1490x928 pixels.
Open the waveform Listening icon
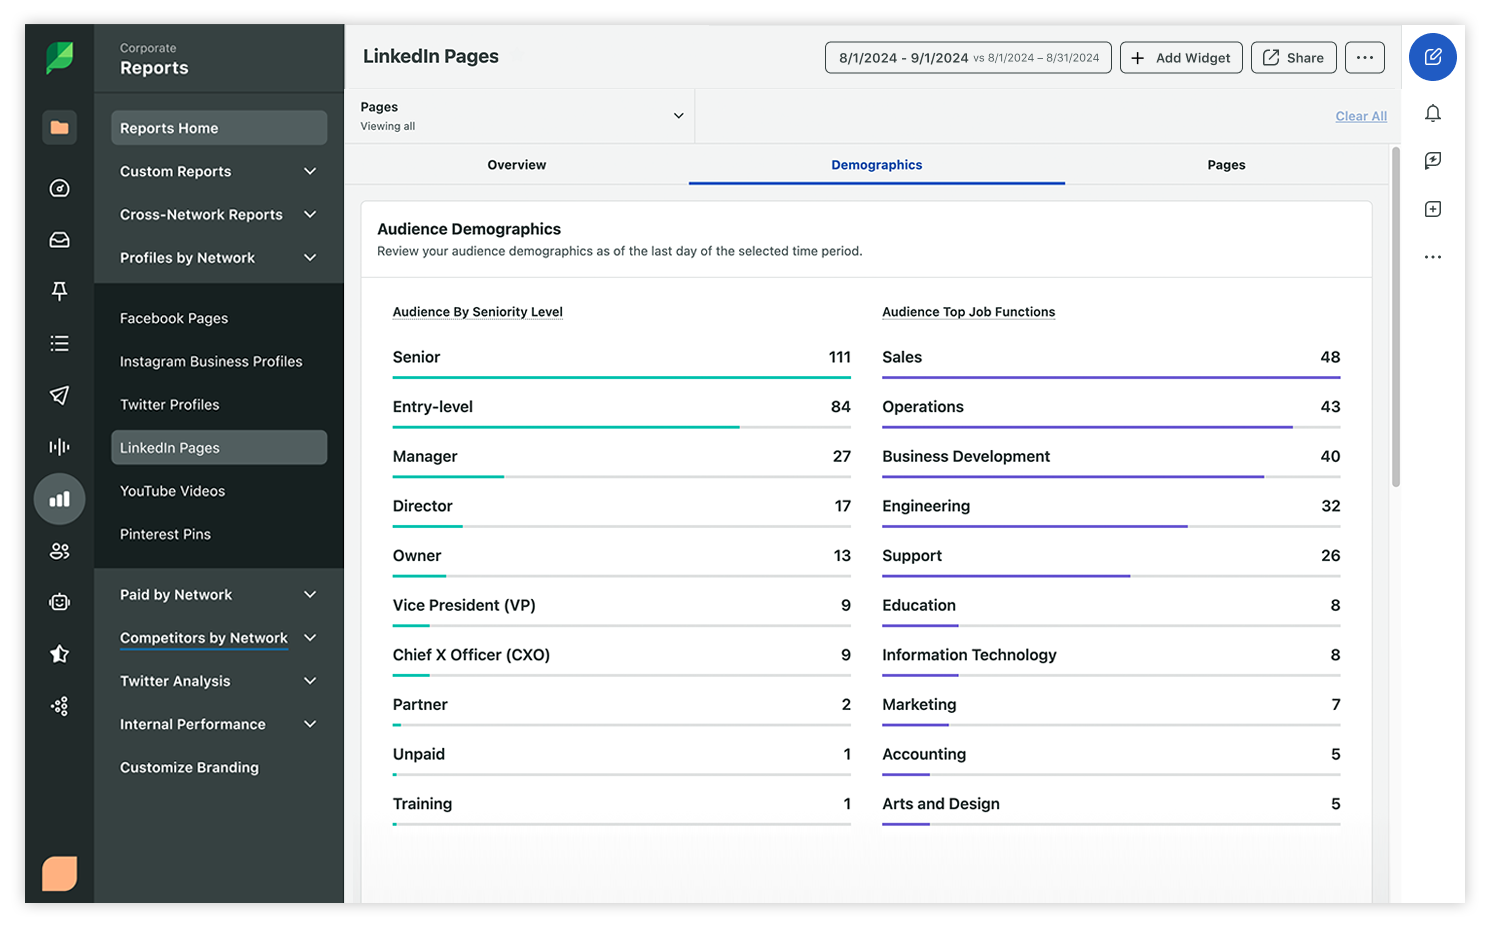click(59, 447)
